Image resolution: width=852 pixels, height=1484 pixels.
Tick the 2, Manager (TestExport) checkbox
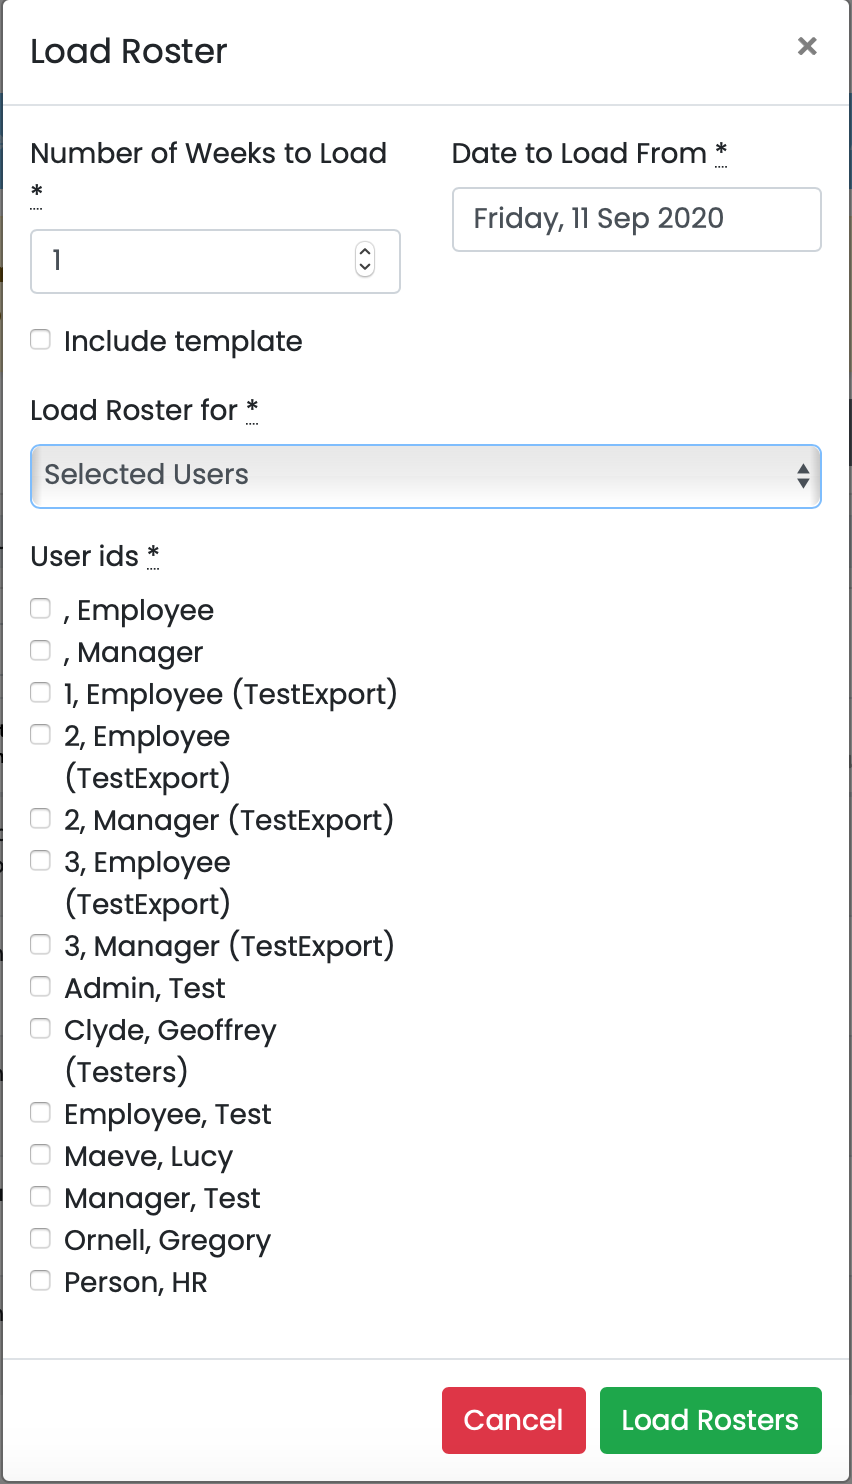click(x=41, y=818)
